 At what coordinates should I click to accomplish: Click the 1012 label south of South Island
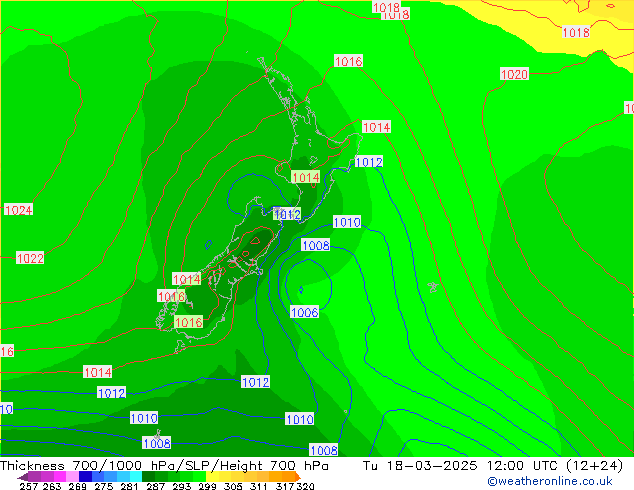[x=256, y=382]
